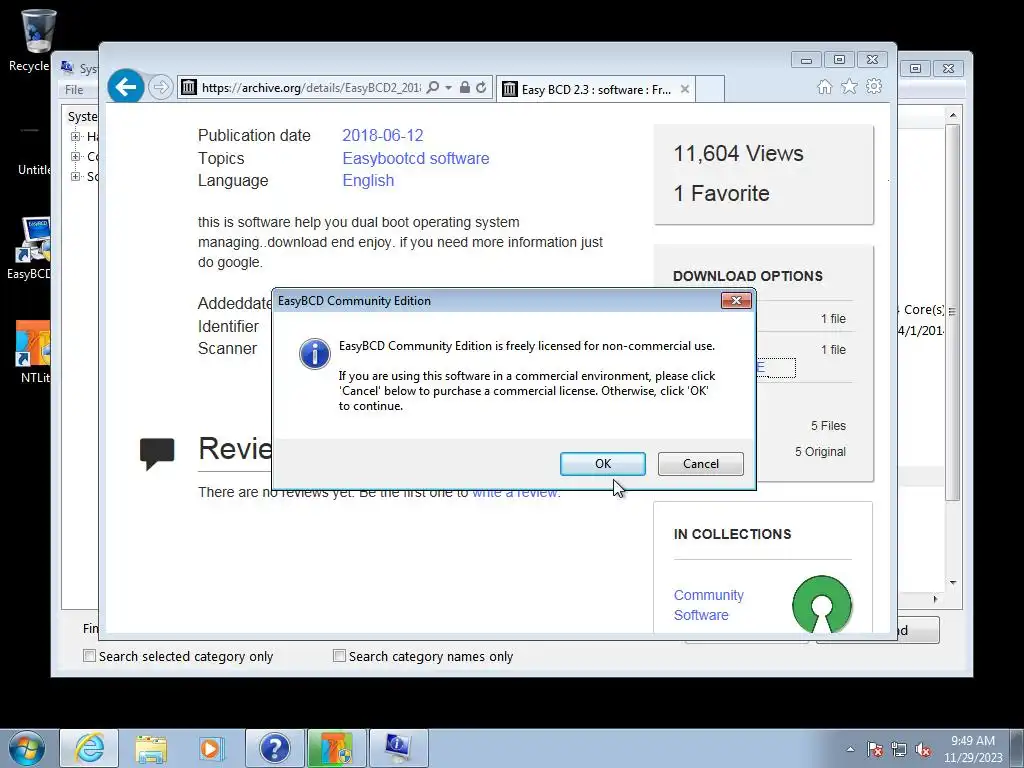Click Cancel in EasyBCD Community Edition dialog
The image size is (1024, 768).
click(701, 464)
